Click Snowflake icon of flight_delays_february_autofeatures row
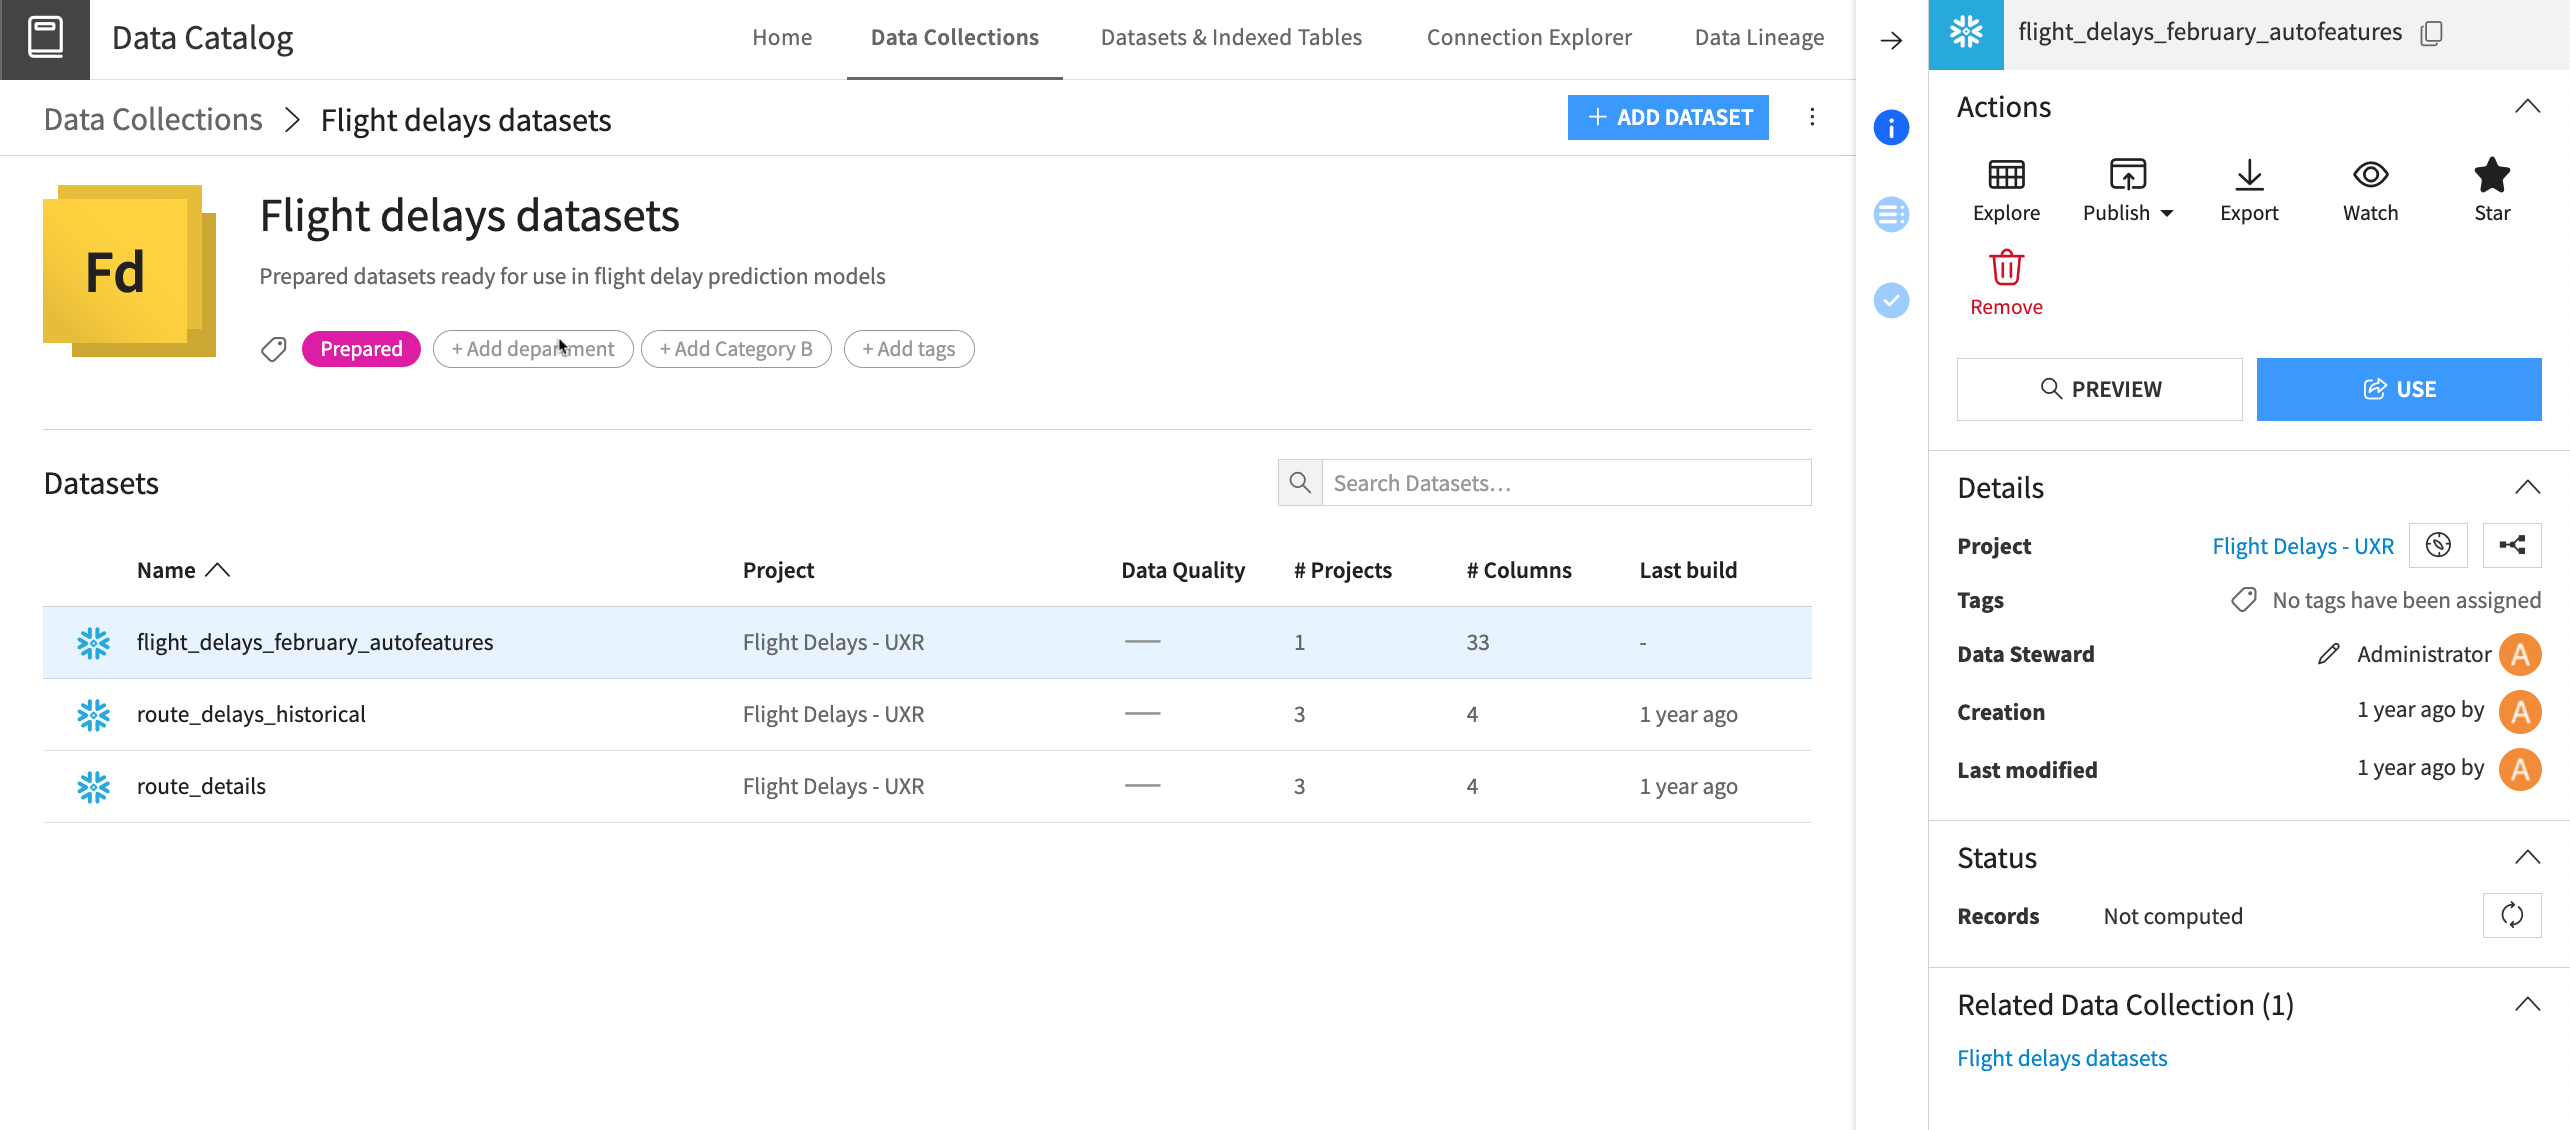Viewport: 2570px width, 1130px height. pos(93,642)
